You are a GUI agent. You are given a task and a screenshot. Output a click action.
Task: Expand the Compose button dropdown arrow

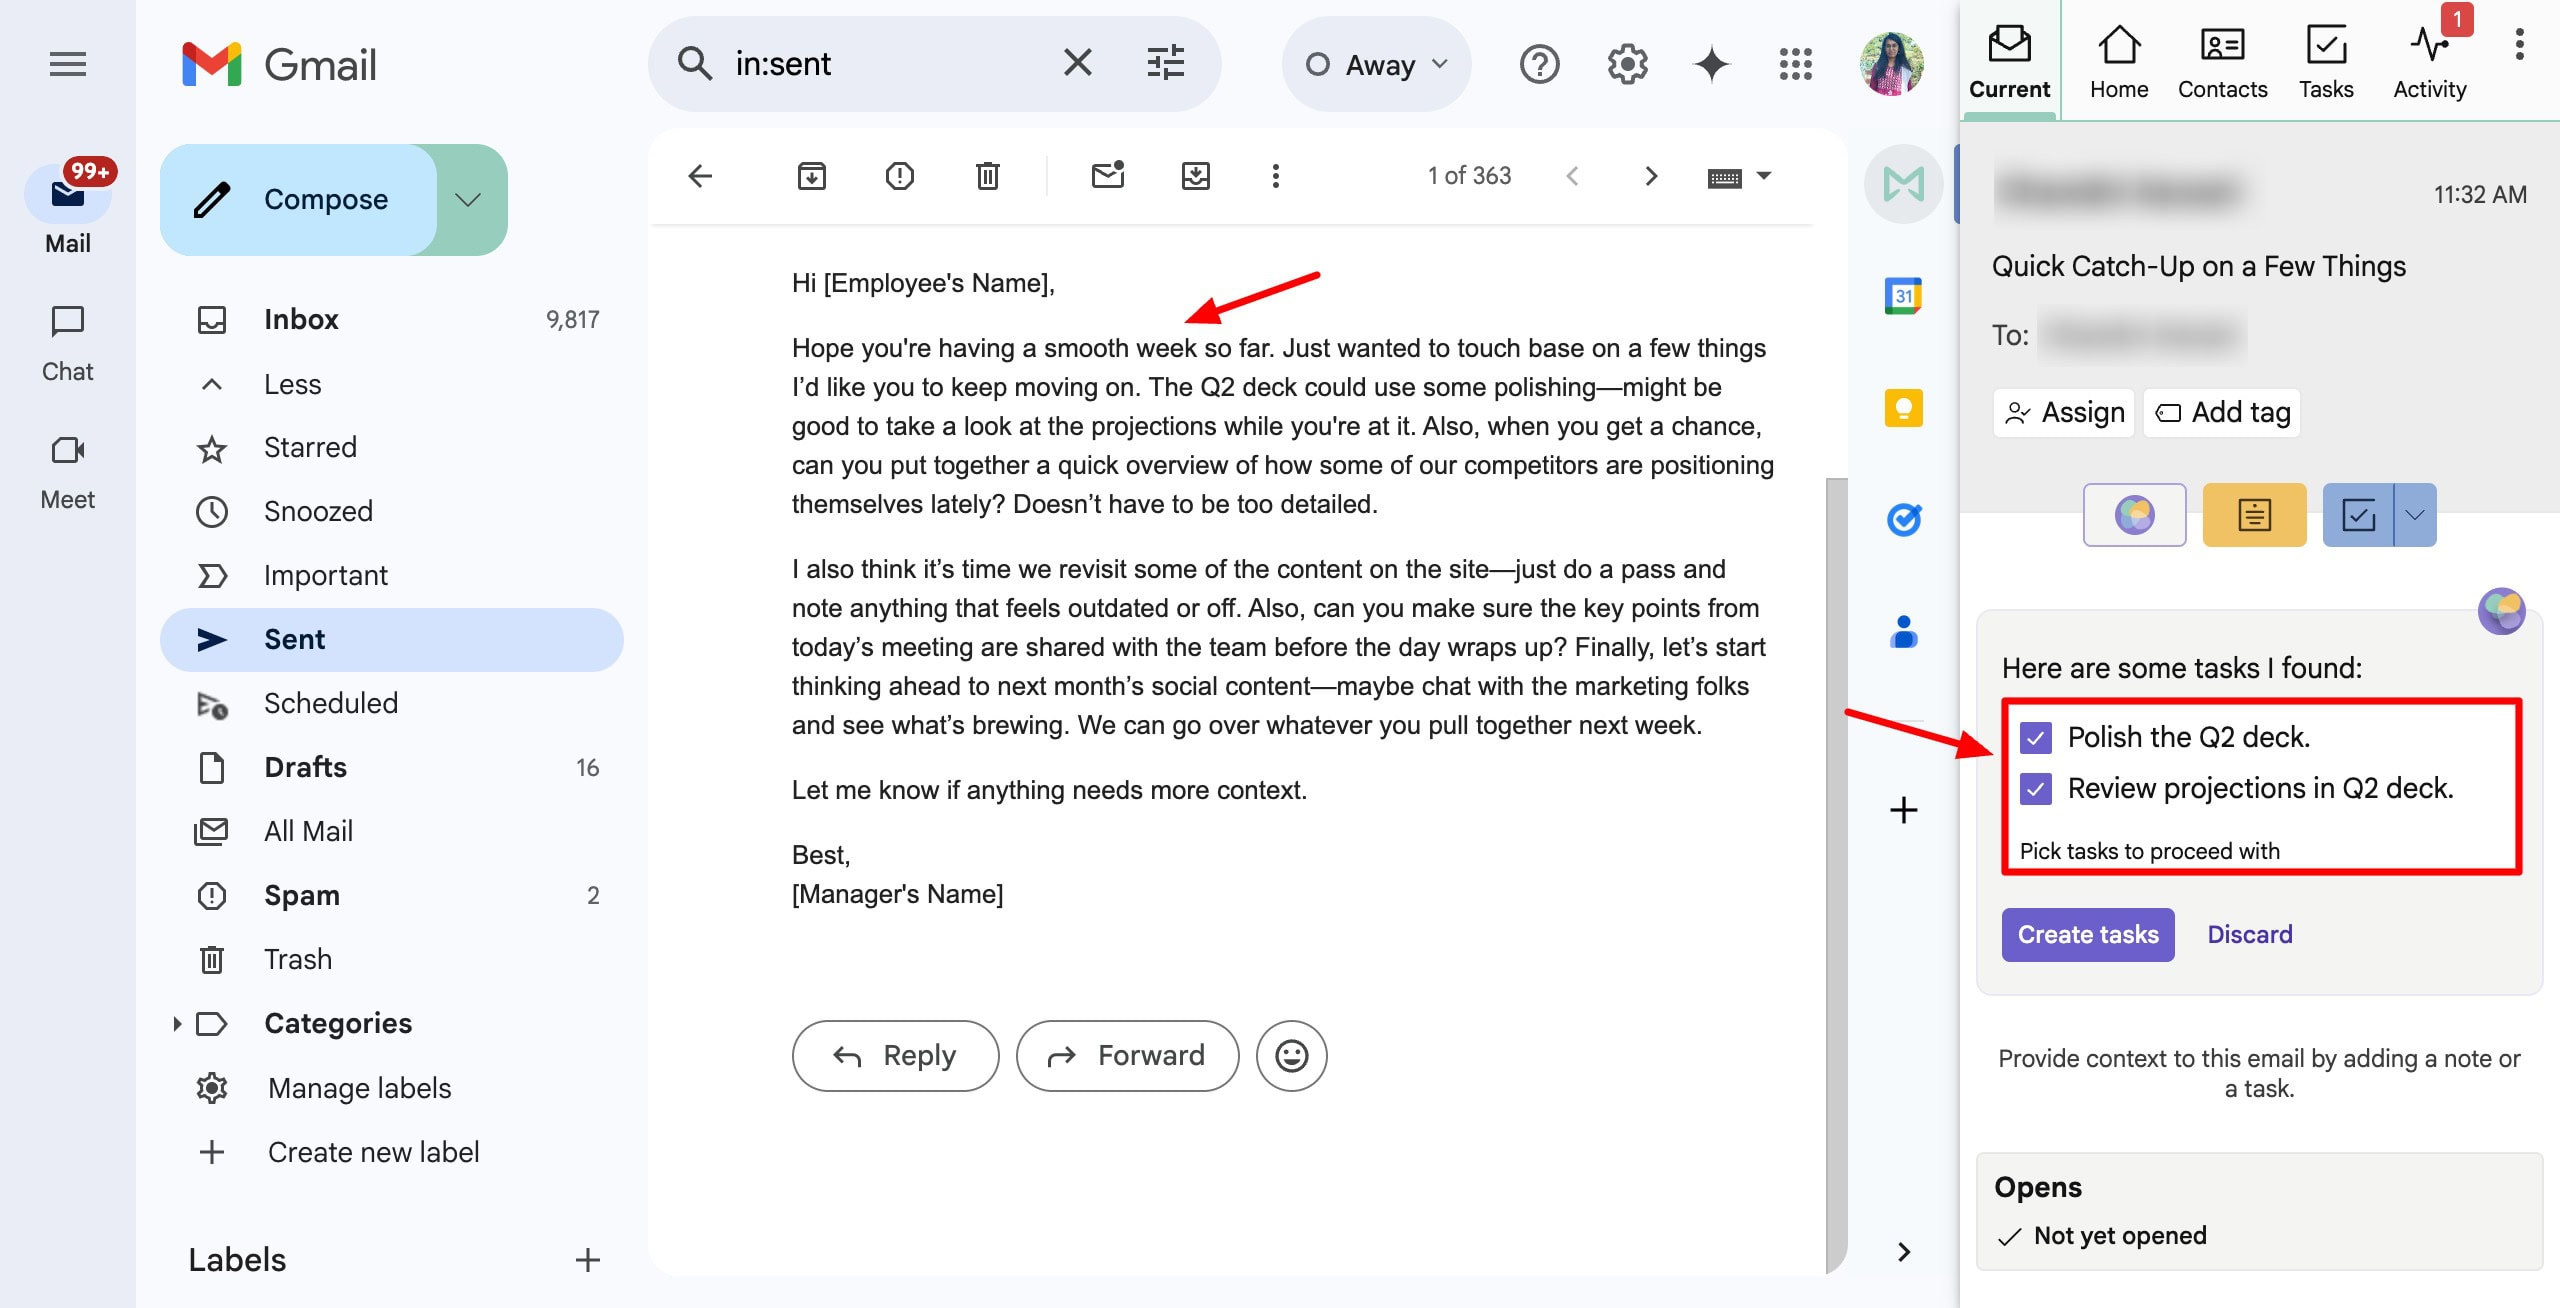[x=468, y=200]
